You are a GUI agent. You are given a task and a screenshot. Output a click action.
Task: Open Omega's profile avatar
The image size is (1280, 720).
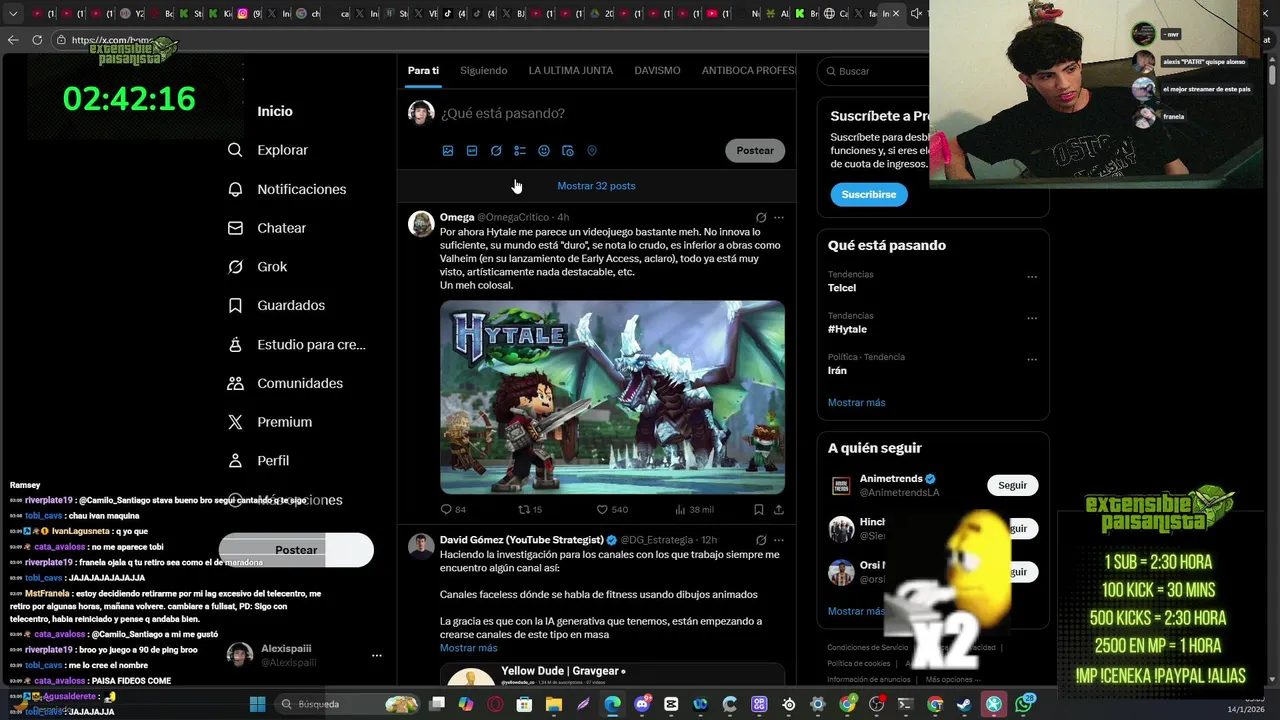(x=421, y=223)
